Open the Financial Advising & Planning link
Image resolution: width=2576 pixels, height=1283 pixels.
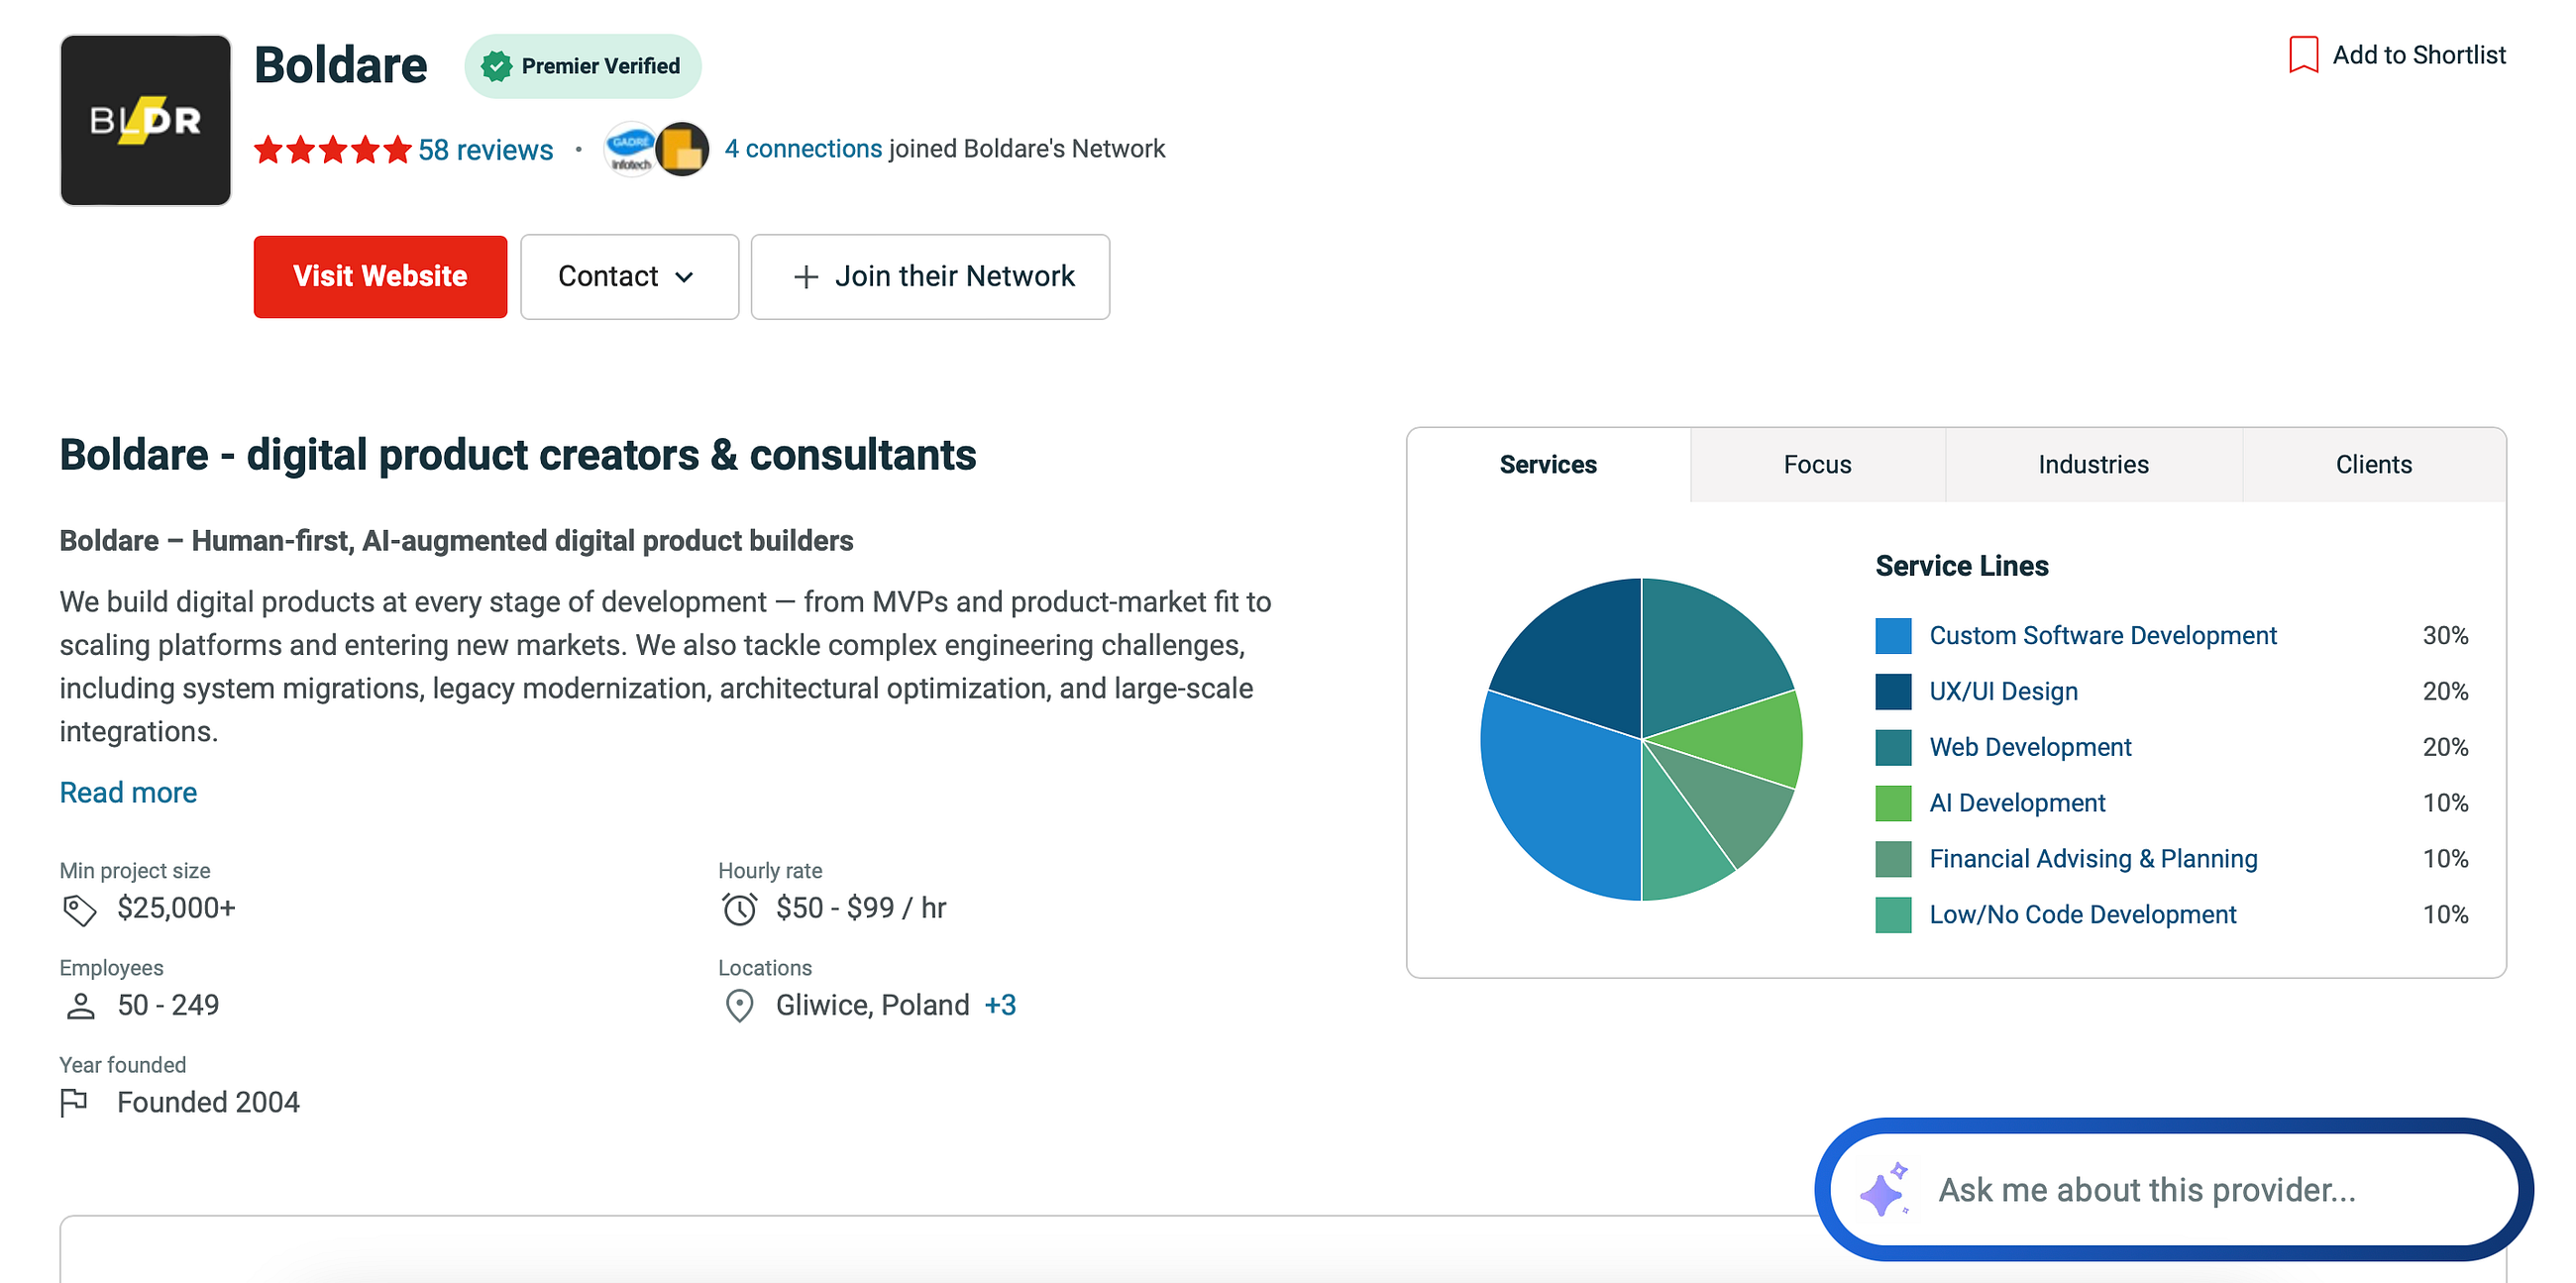[2093, 860]
